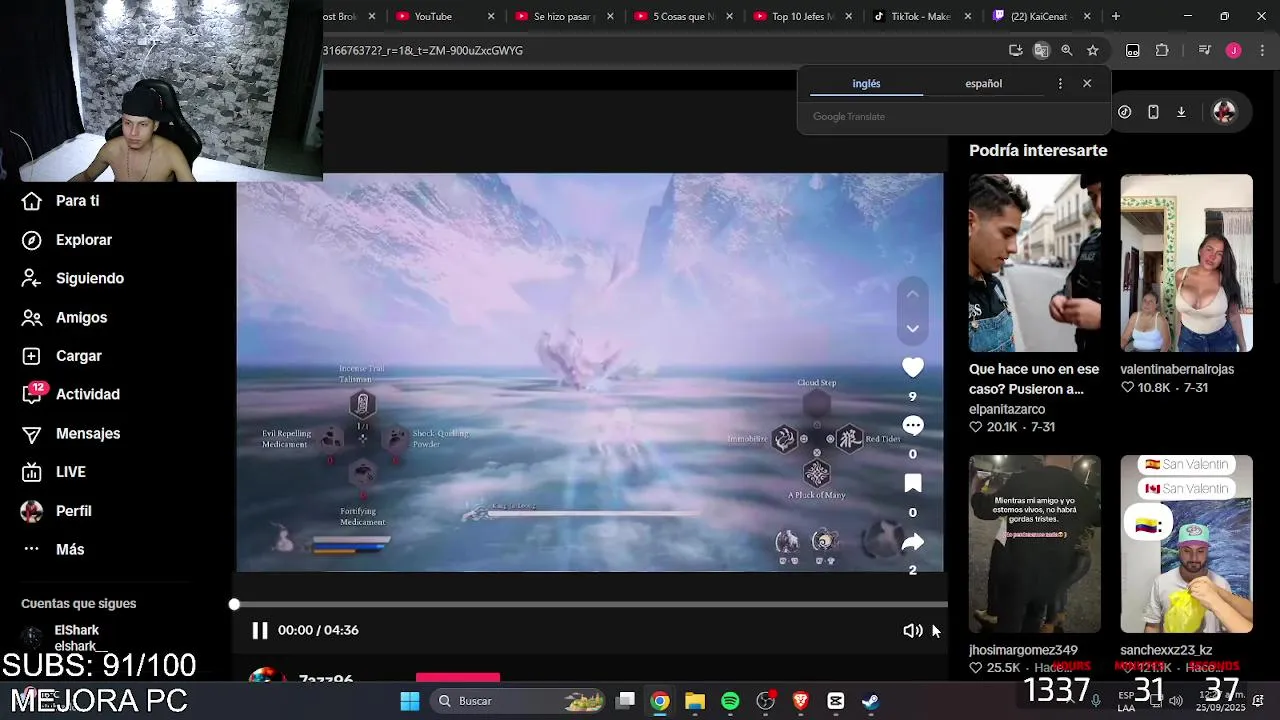The height and width of the screenshot is (720, 1280).
Task: Open Spotify from the taskbar
Action: pos(730,701)
